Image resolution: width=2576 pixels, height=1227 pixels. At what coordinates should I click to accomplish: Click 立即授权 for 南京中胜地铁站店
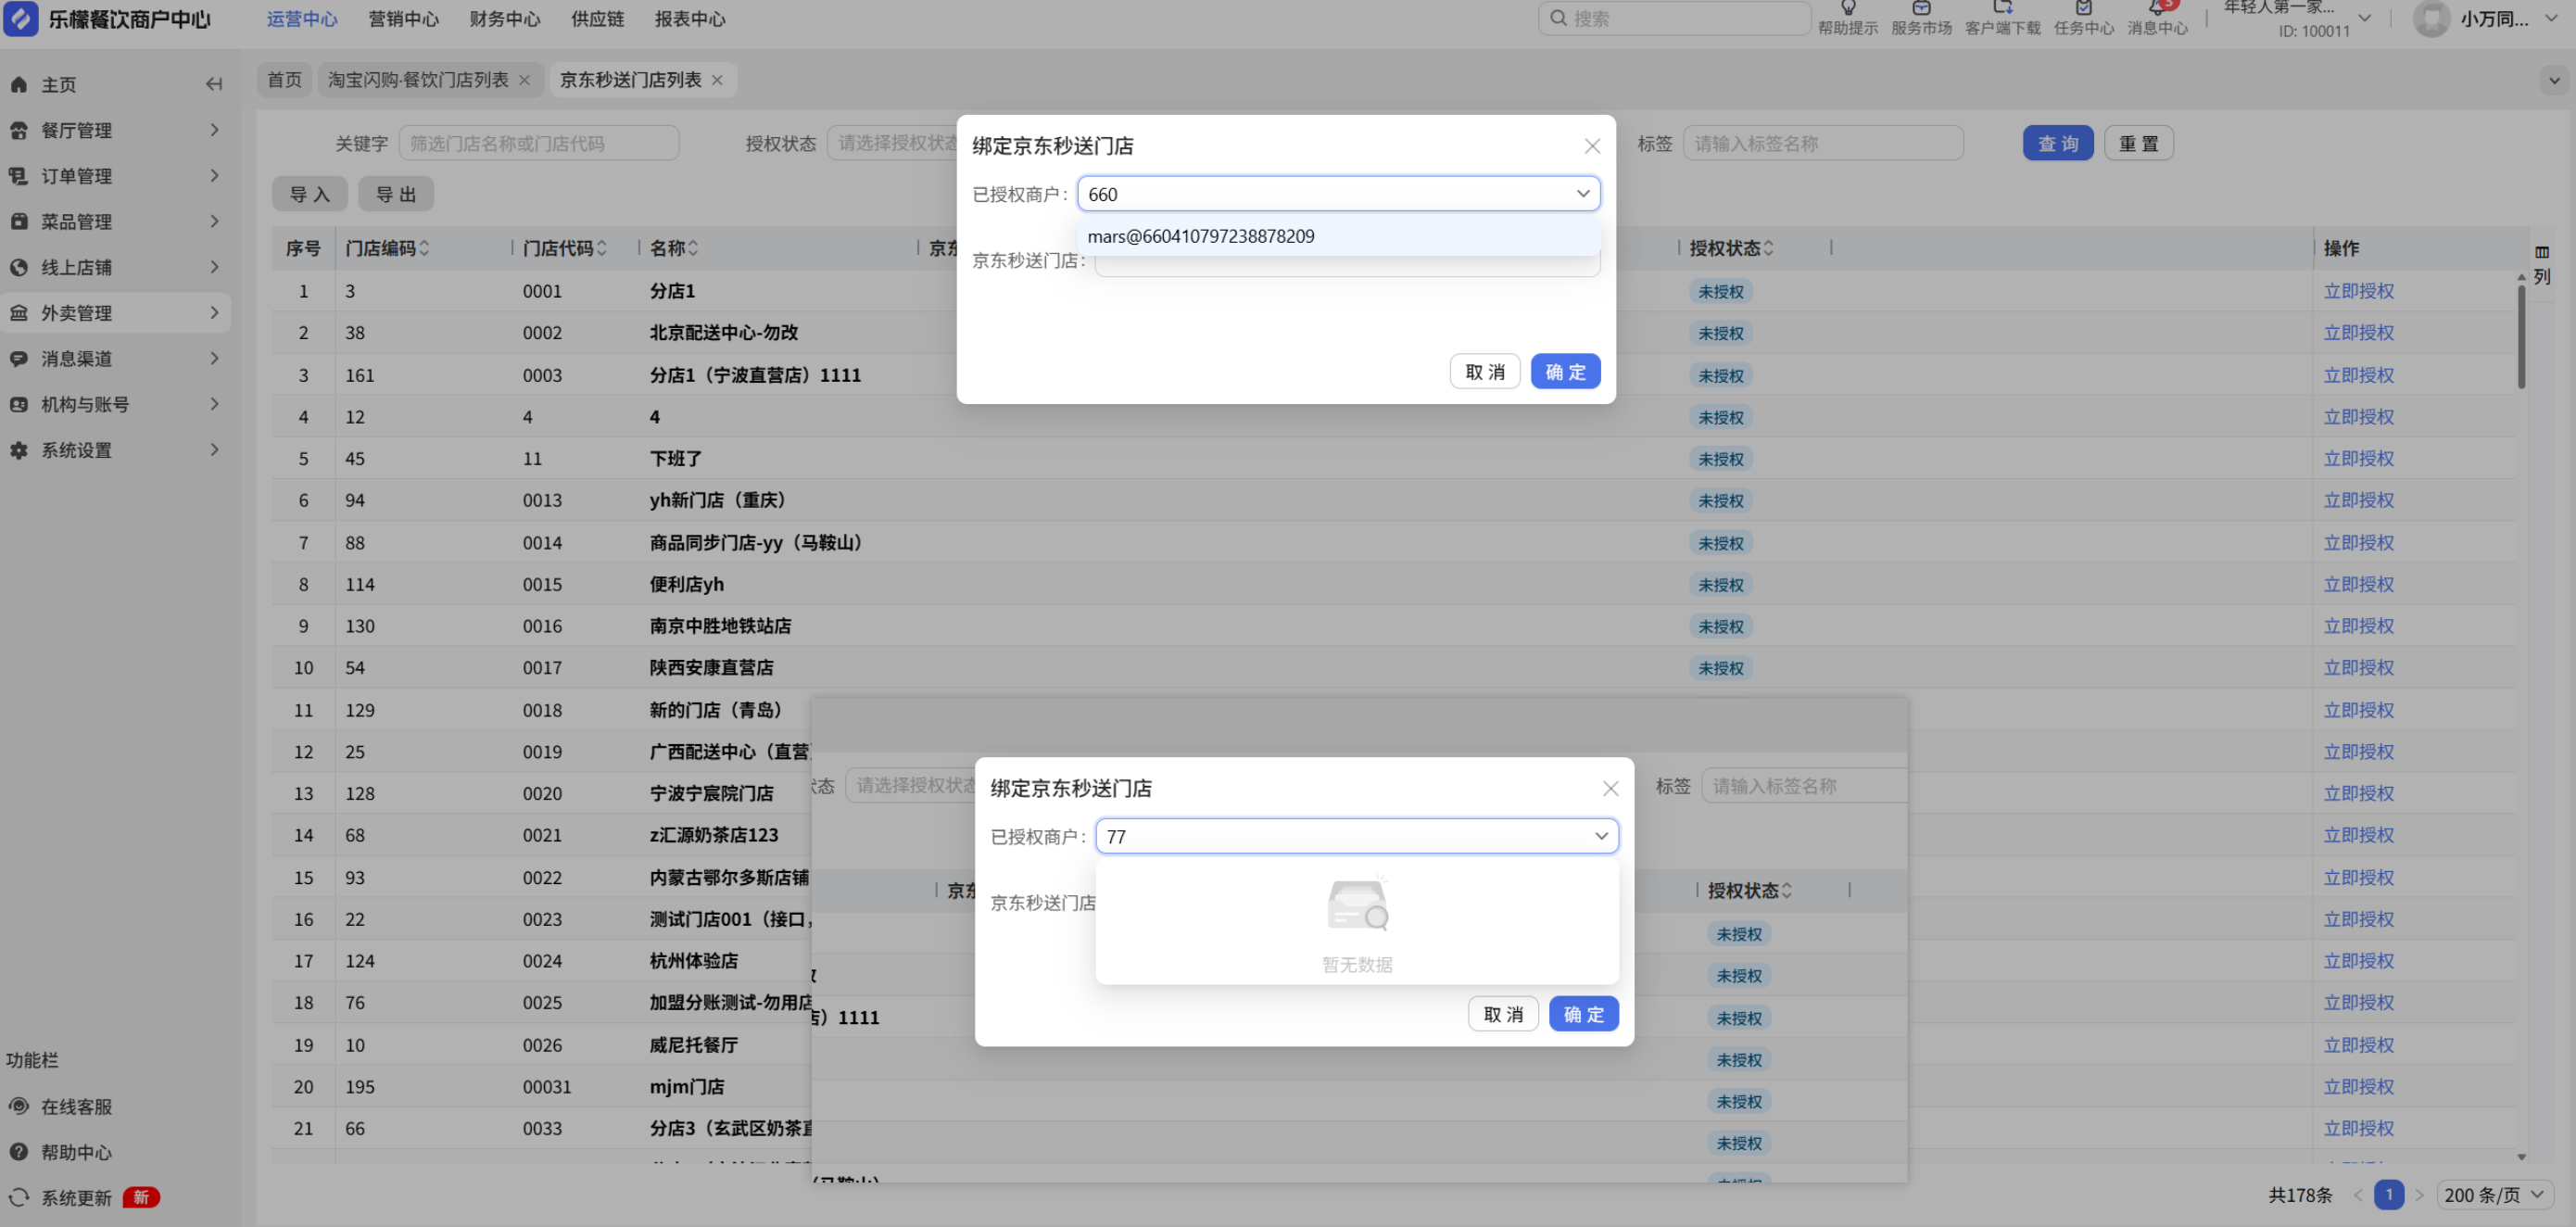[x=2358, y=626]
